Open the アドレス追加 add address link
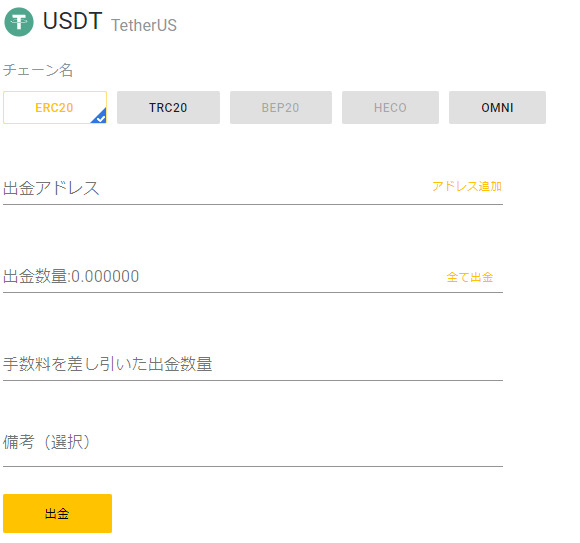This screenshot has height=543, width=580. pos(467,186)
